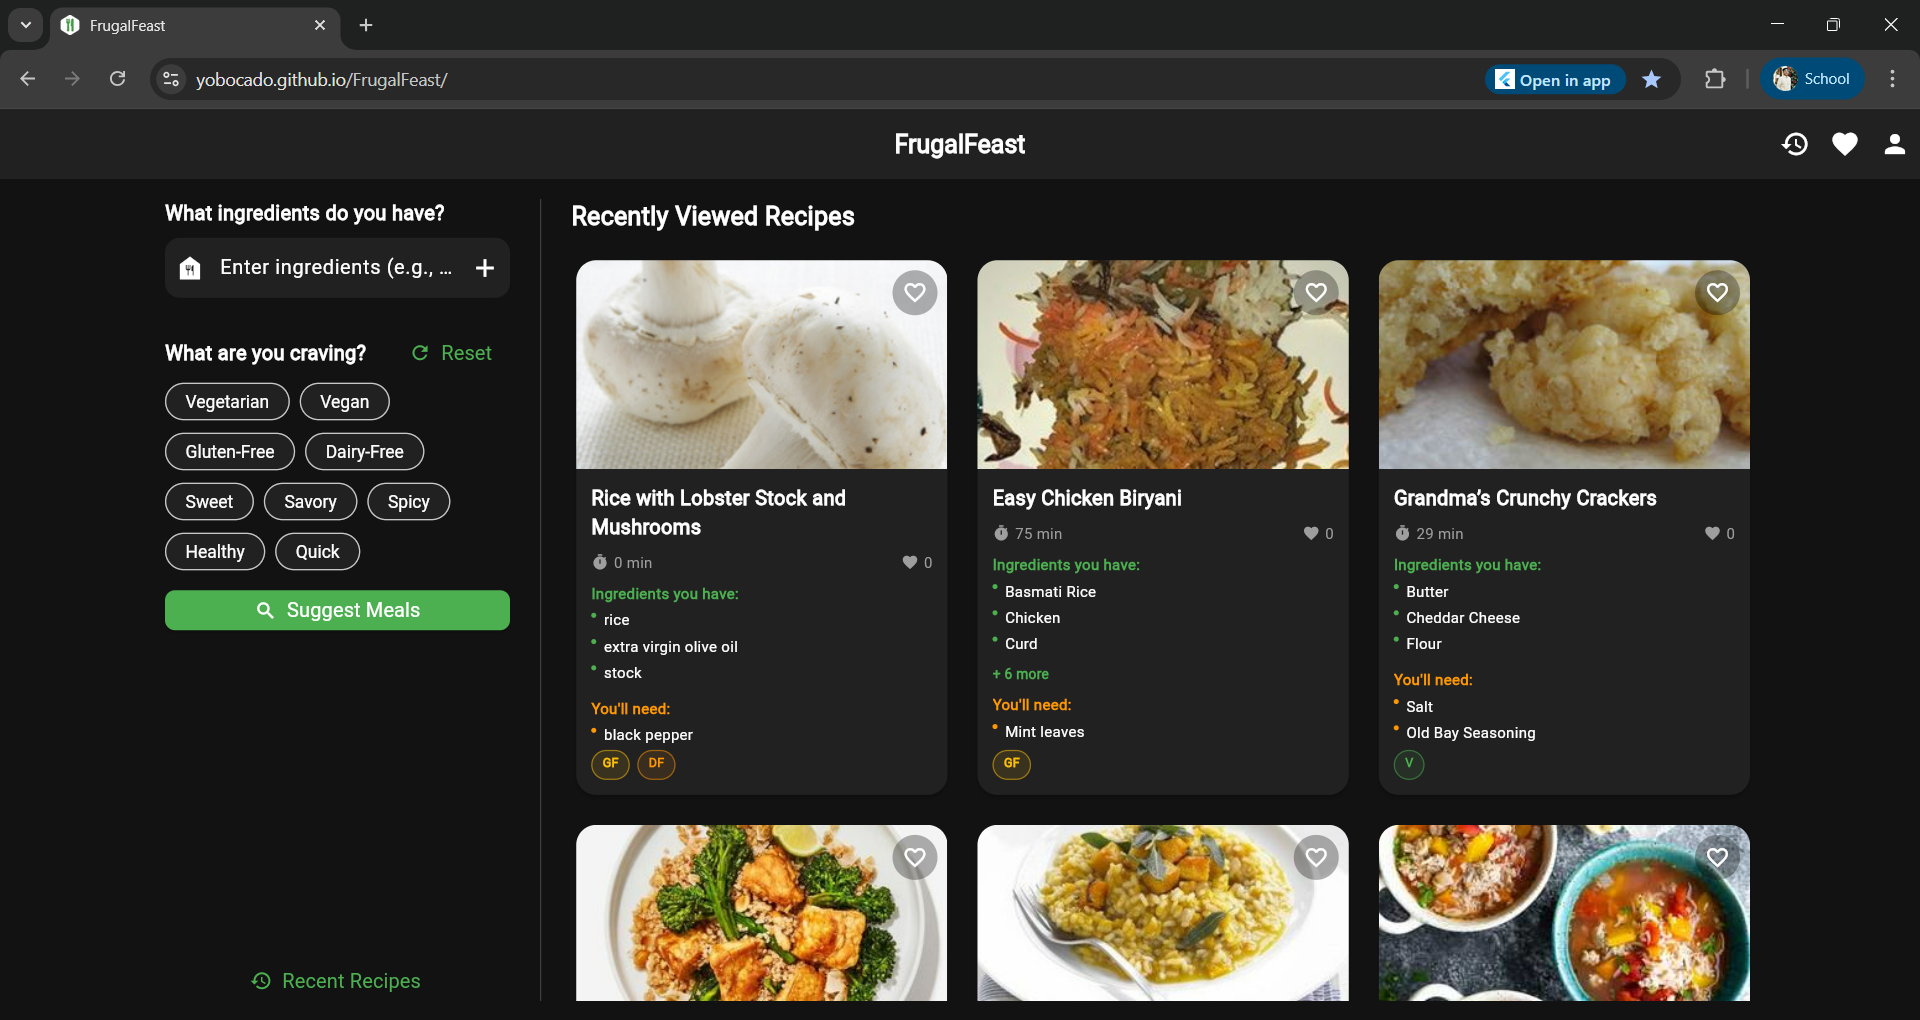
Task: Click the '0 min' cook time text
Action: click(633, 563)
